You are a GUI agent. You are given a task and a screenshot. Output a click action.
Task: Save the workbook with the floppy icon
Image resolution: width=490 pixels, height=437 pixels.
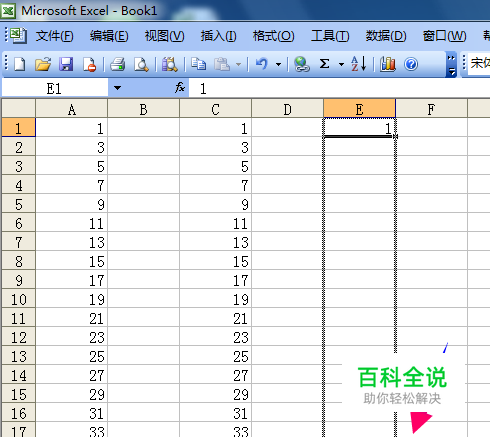pyautogui.click(x=66, y=64)
